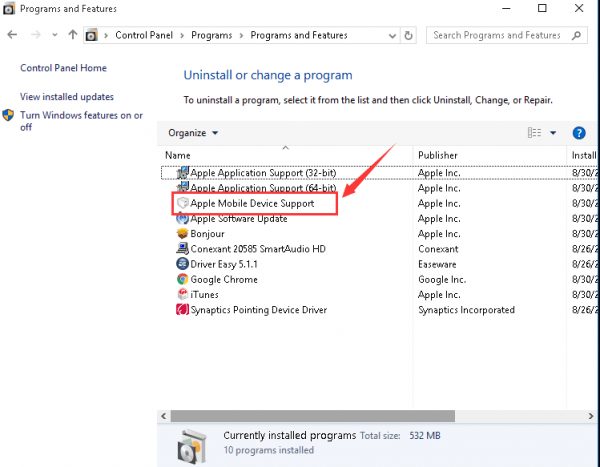Image resolution: width=600 pixels, height=467 pixels.
Task: Click the Apple Software Update icon
Action: tap(183, 219)
